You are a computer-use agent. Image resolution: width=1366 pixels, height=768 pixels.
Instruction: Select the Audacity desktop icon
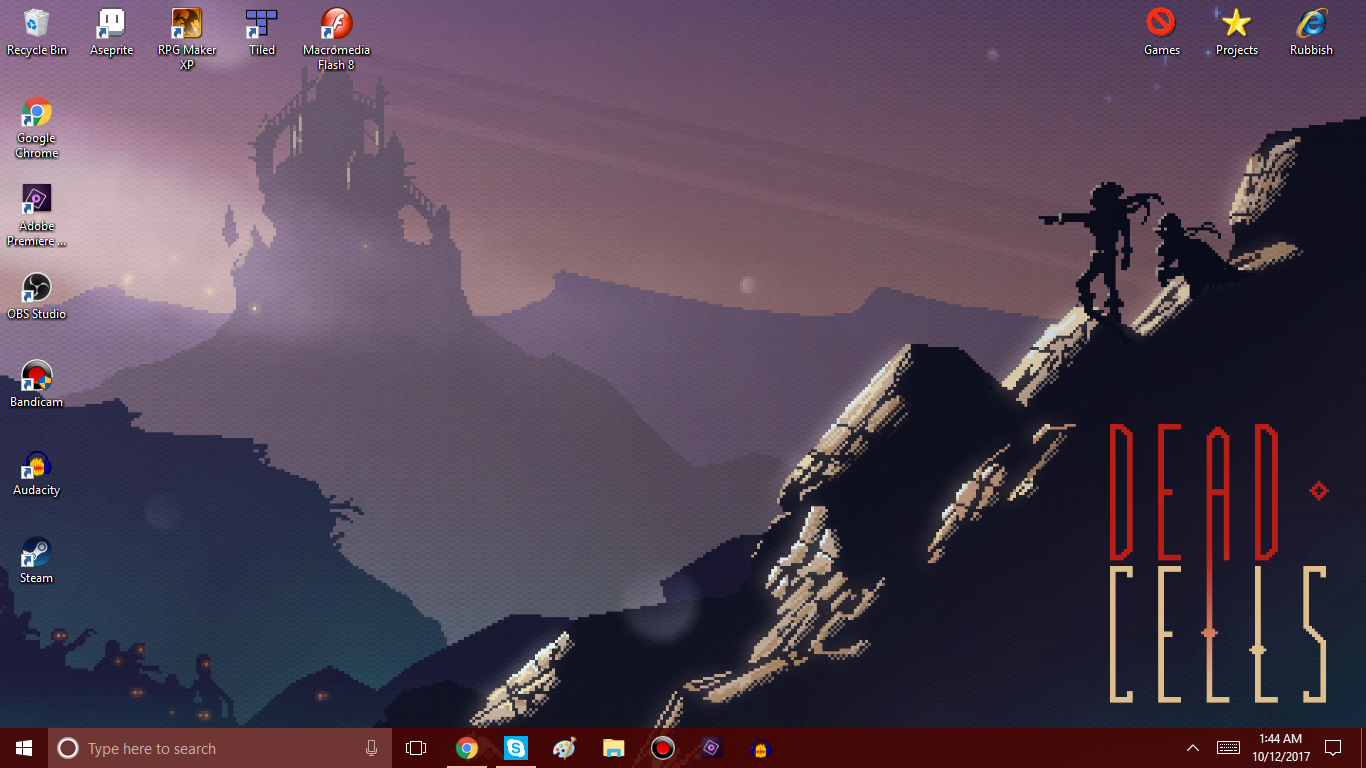pyautogui.click(x=37, y=464)
